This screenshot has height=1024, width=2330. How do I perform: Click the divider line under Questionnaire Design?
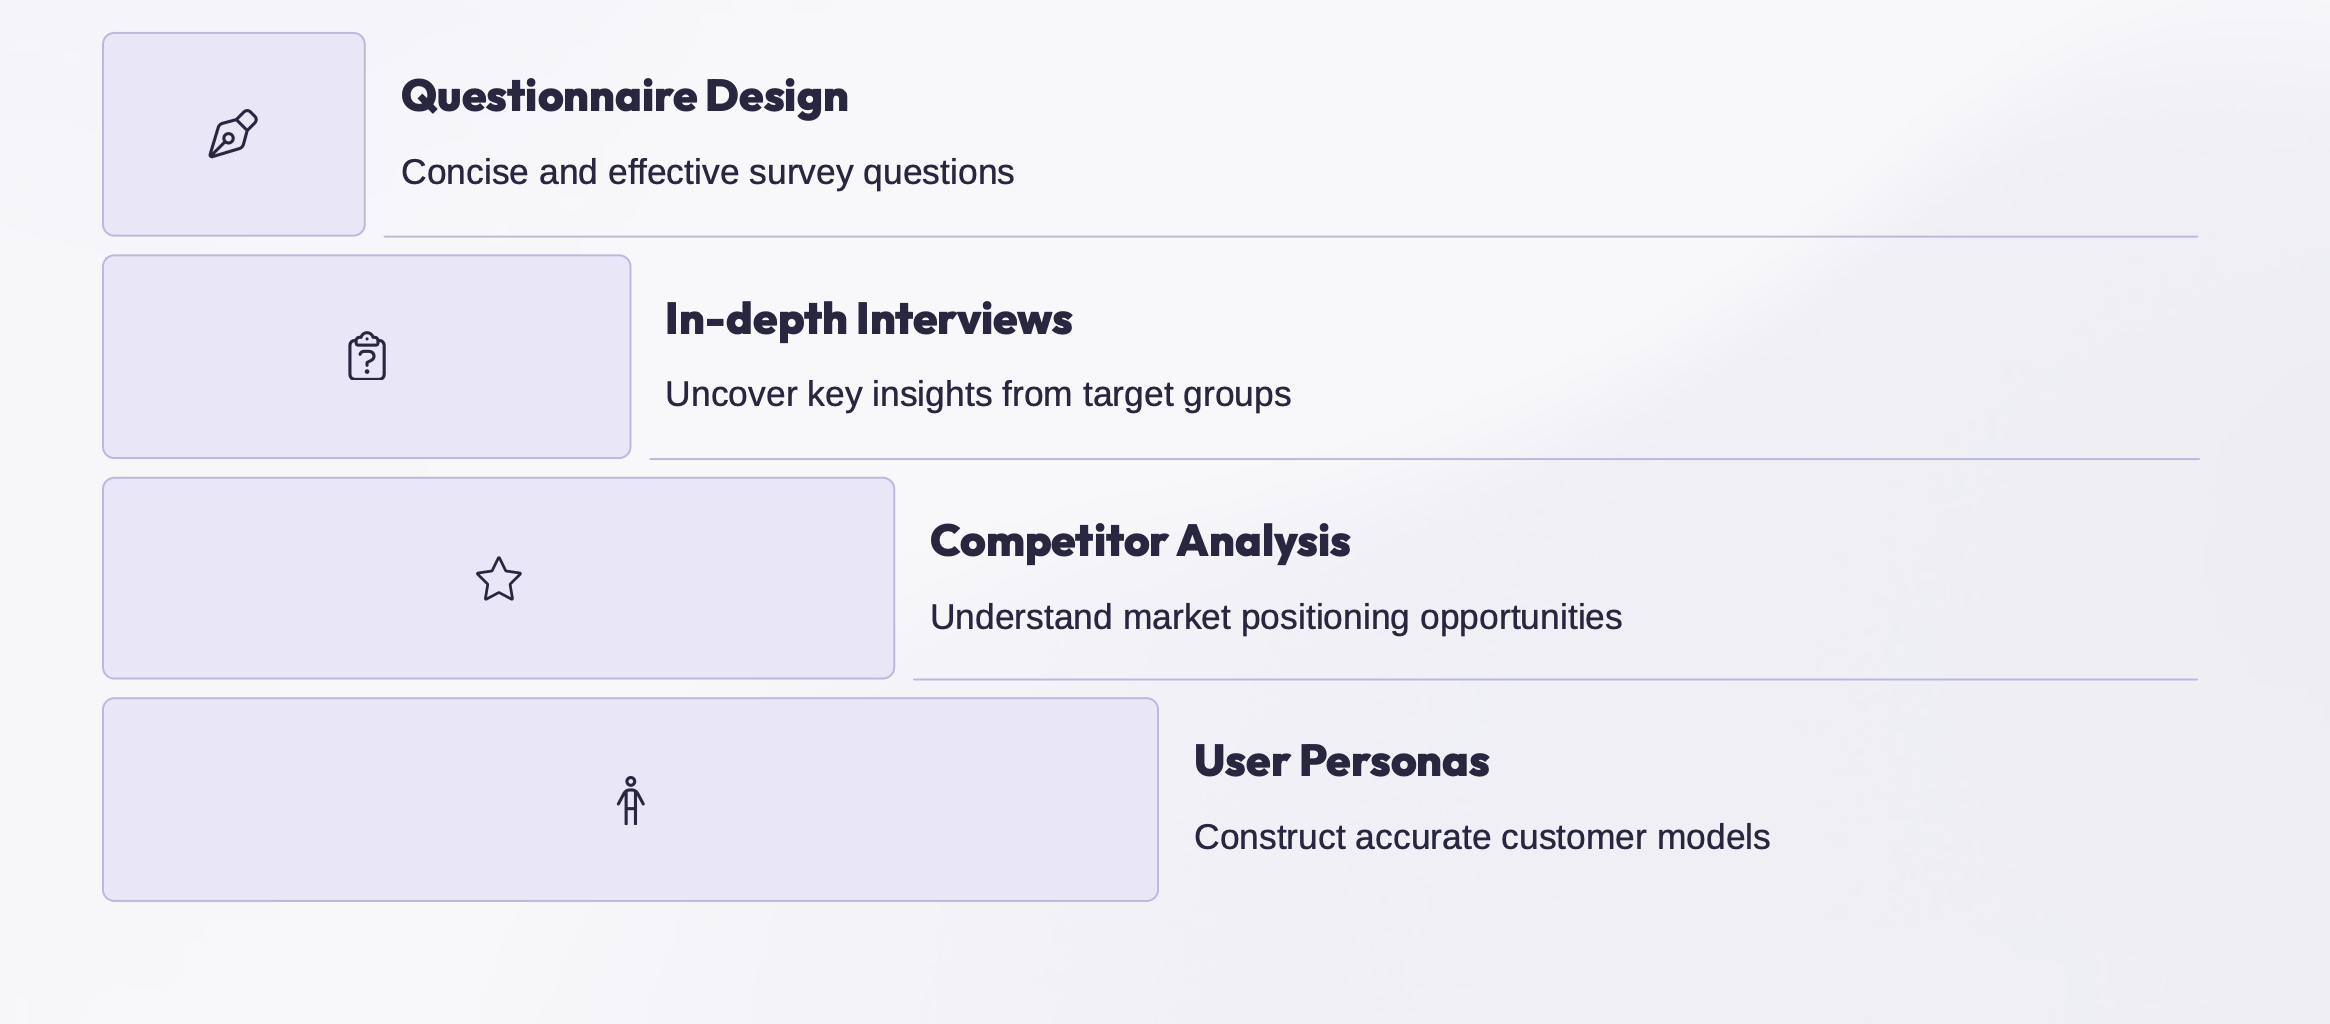(x=1291, y=237)
